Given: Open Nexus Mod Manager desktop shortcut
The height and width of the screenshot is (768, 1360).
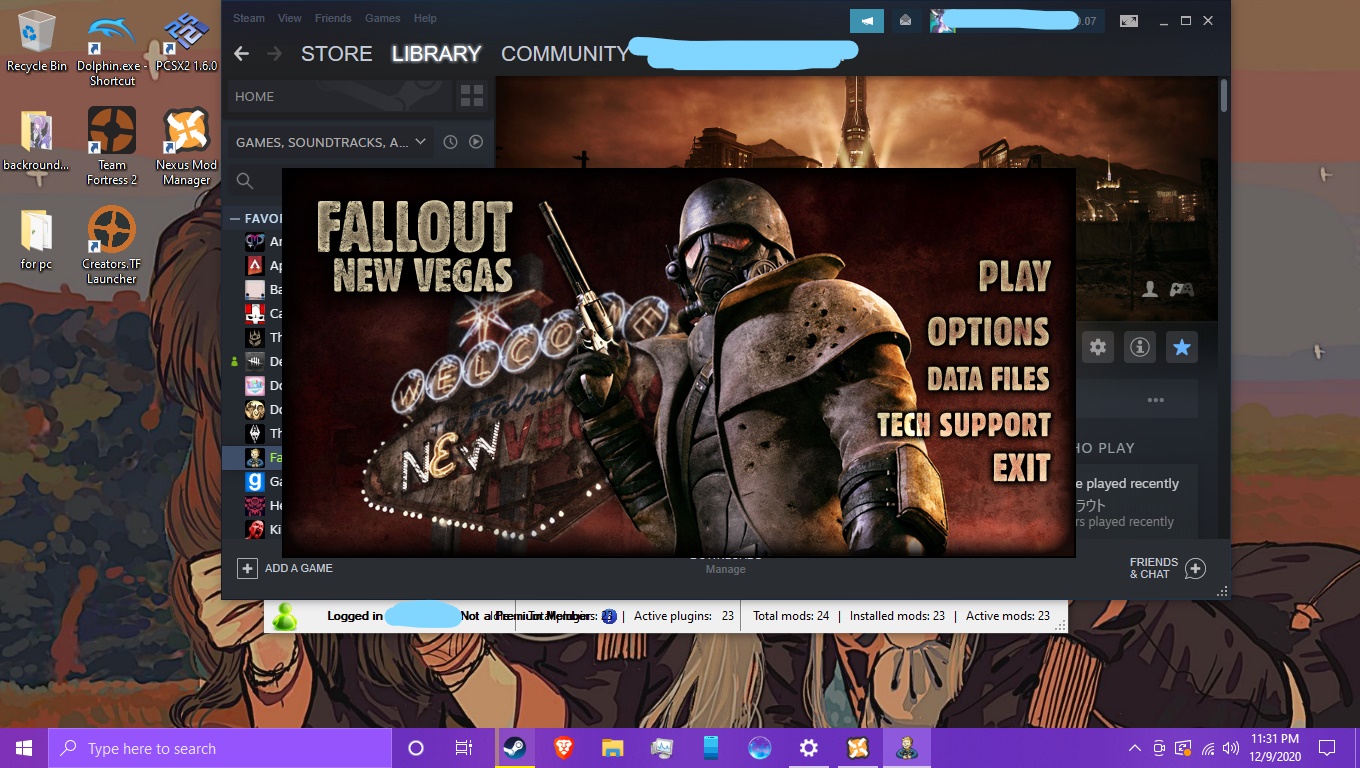Looking at the screenshot, I should coord(187,146).
